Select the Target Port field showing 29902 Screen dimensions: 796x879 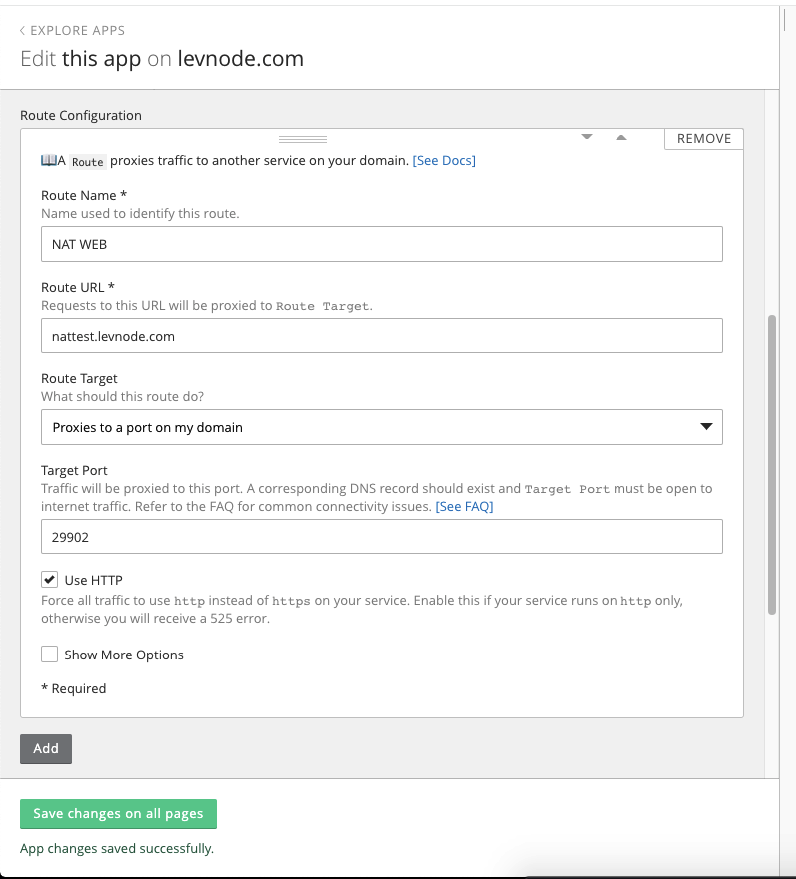(x=381, y=536)
